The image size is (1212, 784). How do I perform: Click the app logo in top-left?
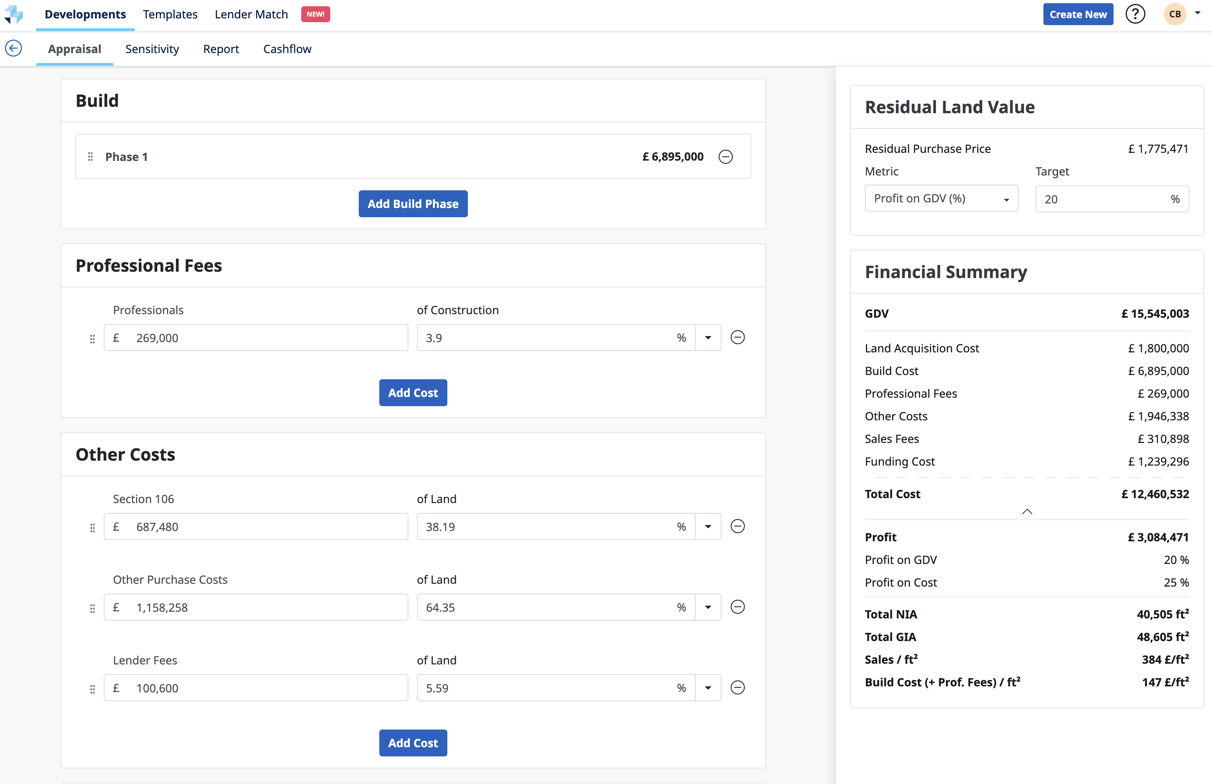[14, 14]
